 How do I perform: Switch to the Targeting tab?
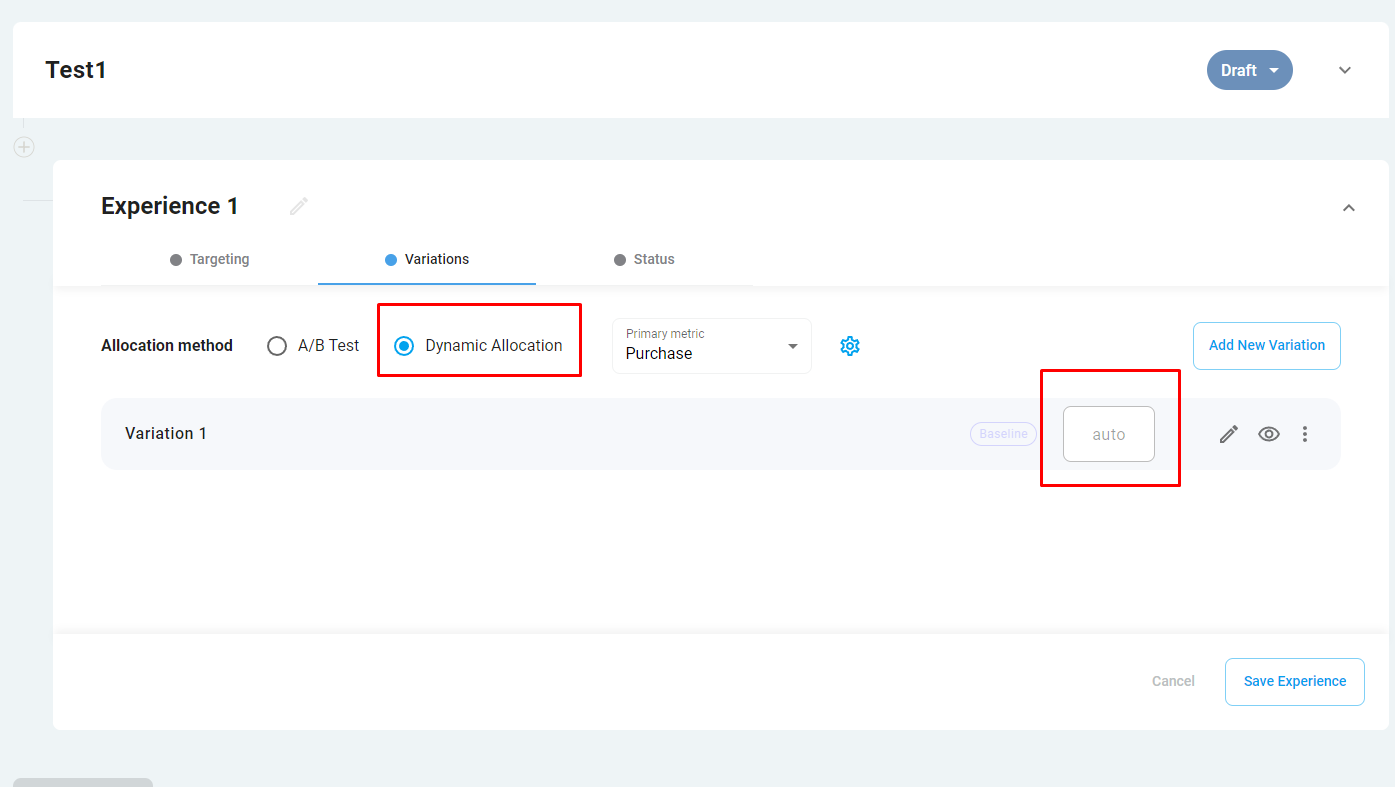210,259
